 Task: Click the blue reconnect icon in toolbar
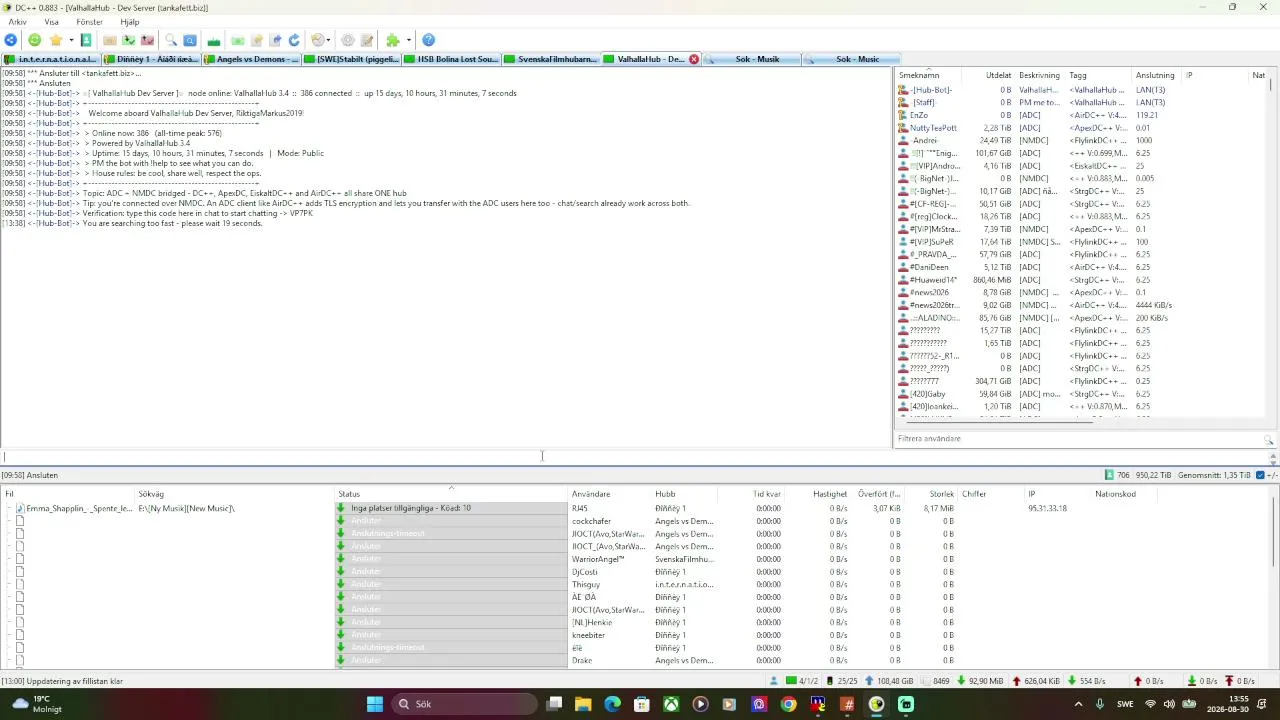tap(10, 40)
